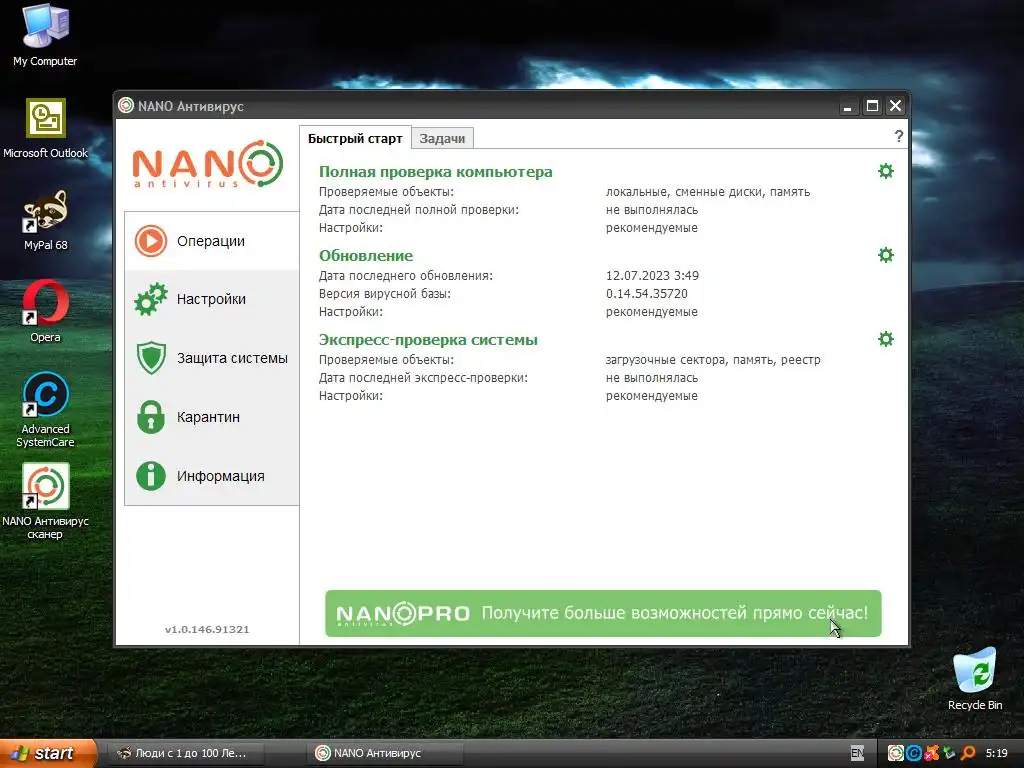Close the NANO Антивирус window
This screenshot has height=768, width=1024.
click(x=895, y=106)
